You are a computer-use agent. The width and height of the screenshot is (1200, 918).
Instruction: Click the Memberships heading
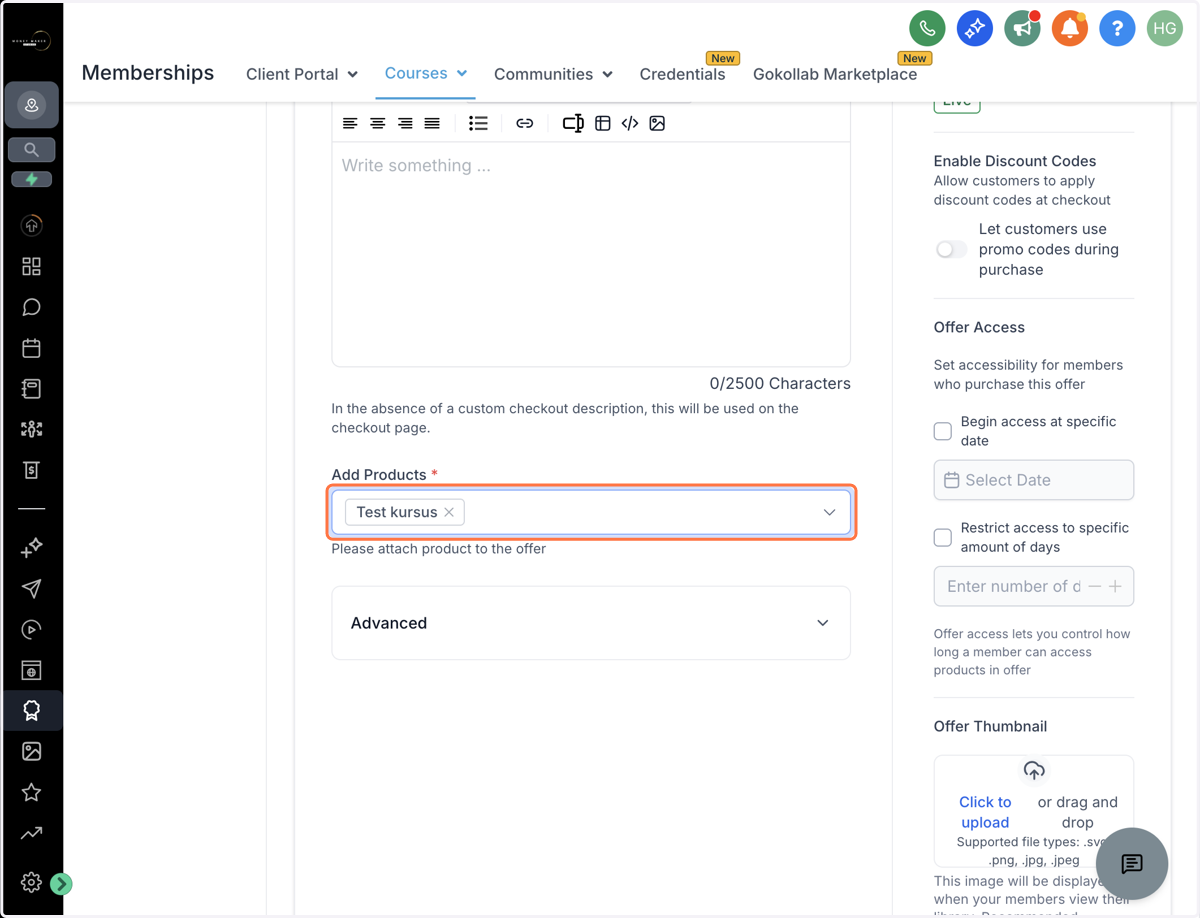pyautogui.click(x=148, y=73)
